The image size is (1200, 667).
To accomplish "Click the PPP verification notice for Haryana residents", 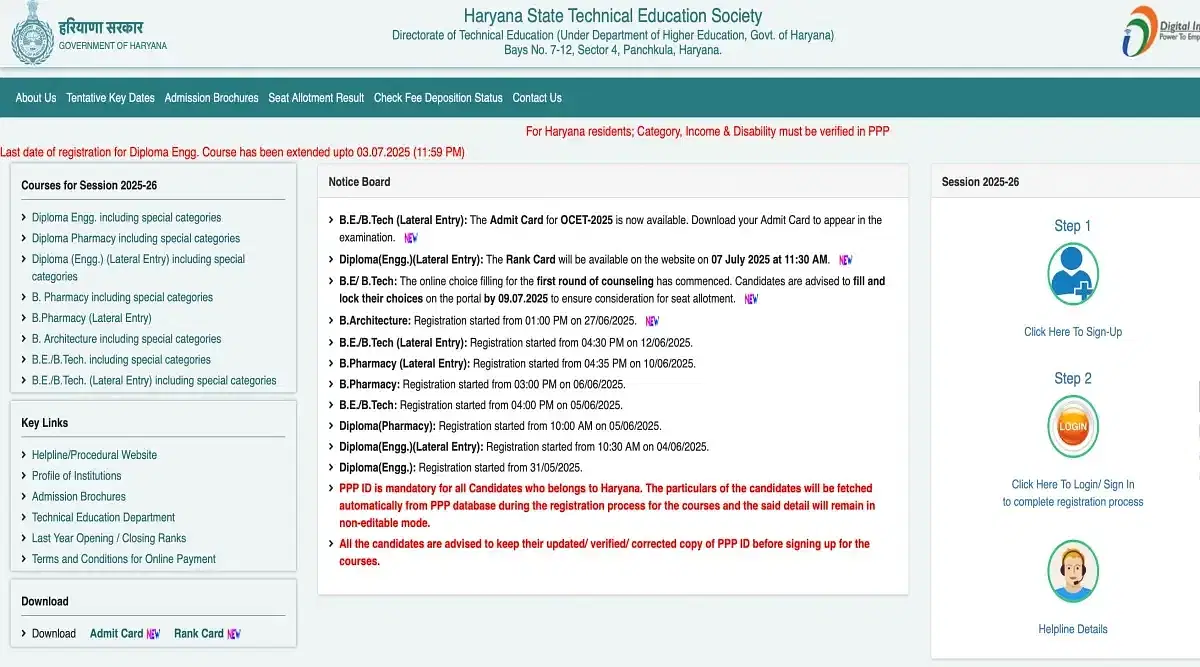I will click(707, 131).
